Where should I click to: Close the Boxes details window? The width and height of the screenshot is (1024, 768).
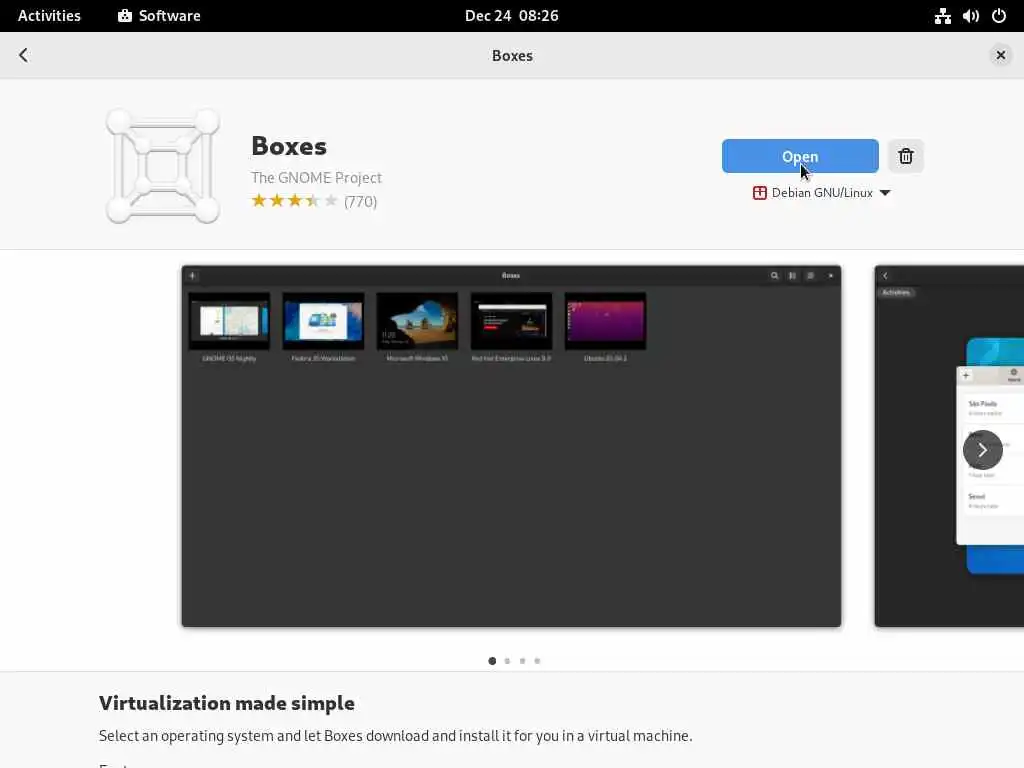[1000, 55]
